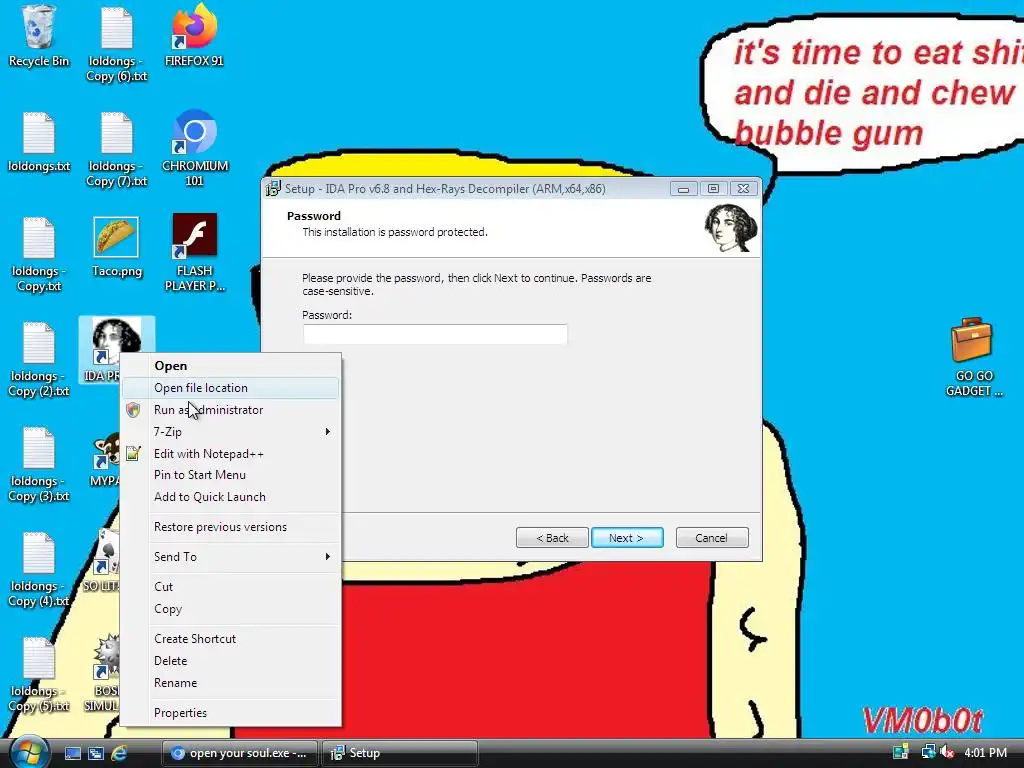1024x768 pixels.
Task: Select loldongs - Copy.txt file icon
Action: (x=39, y=255)
